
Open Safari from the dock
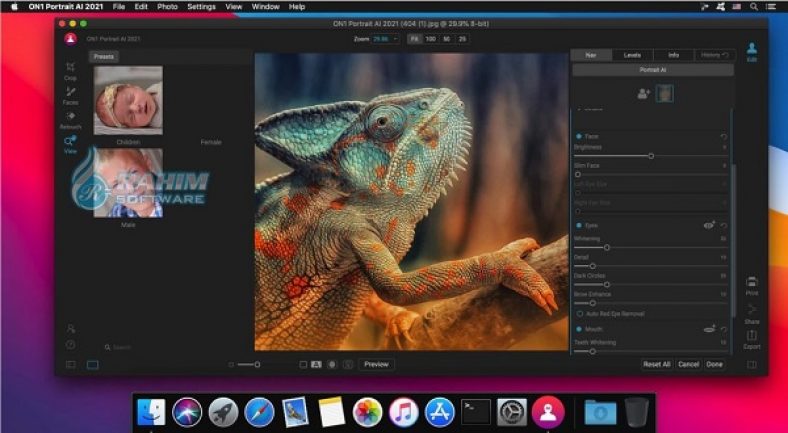259,412
